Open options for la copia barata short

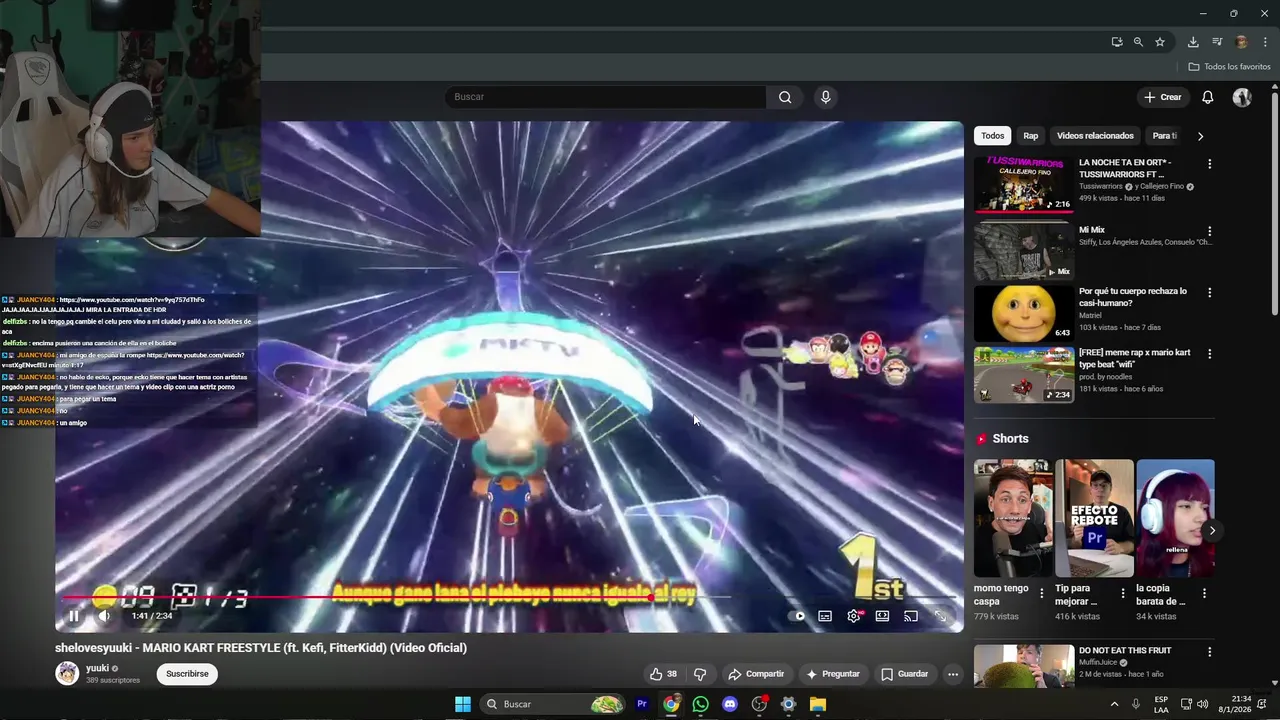[1204, 593]
